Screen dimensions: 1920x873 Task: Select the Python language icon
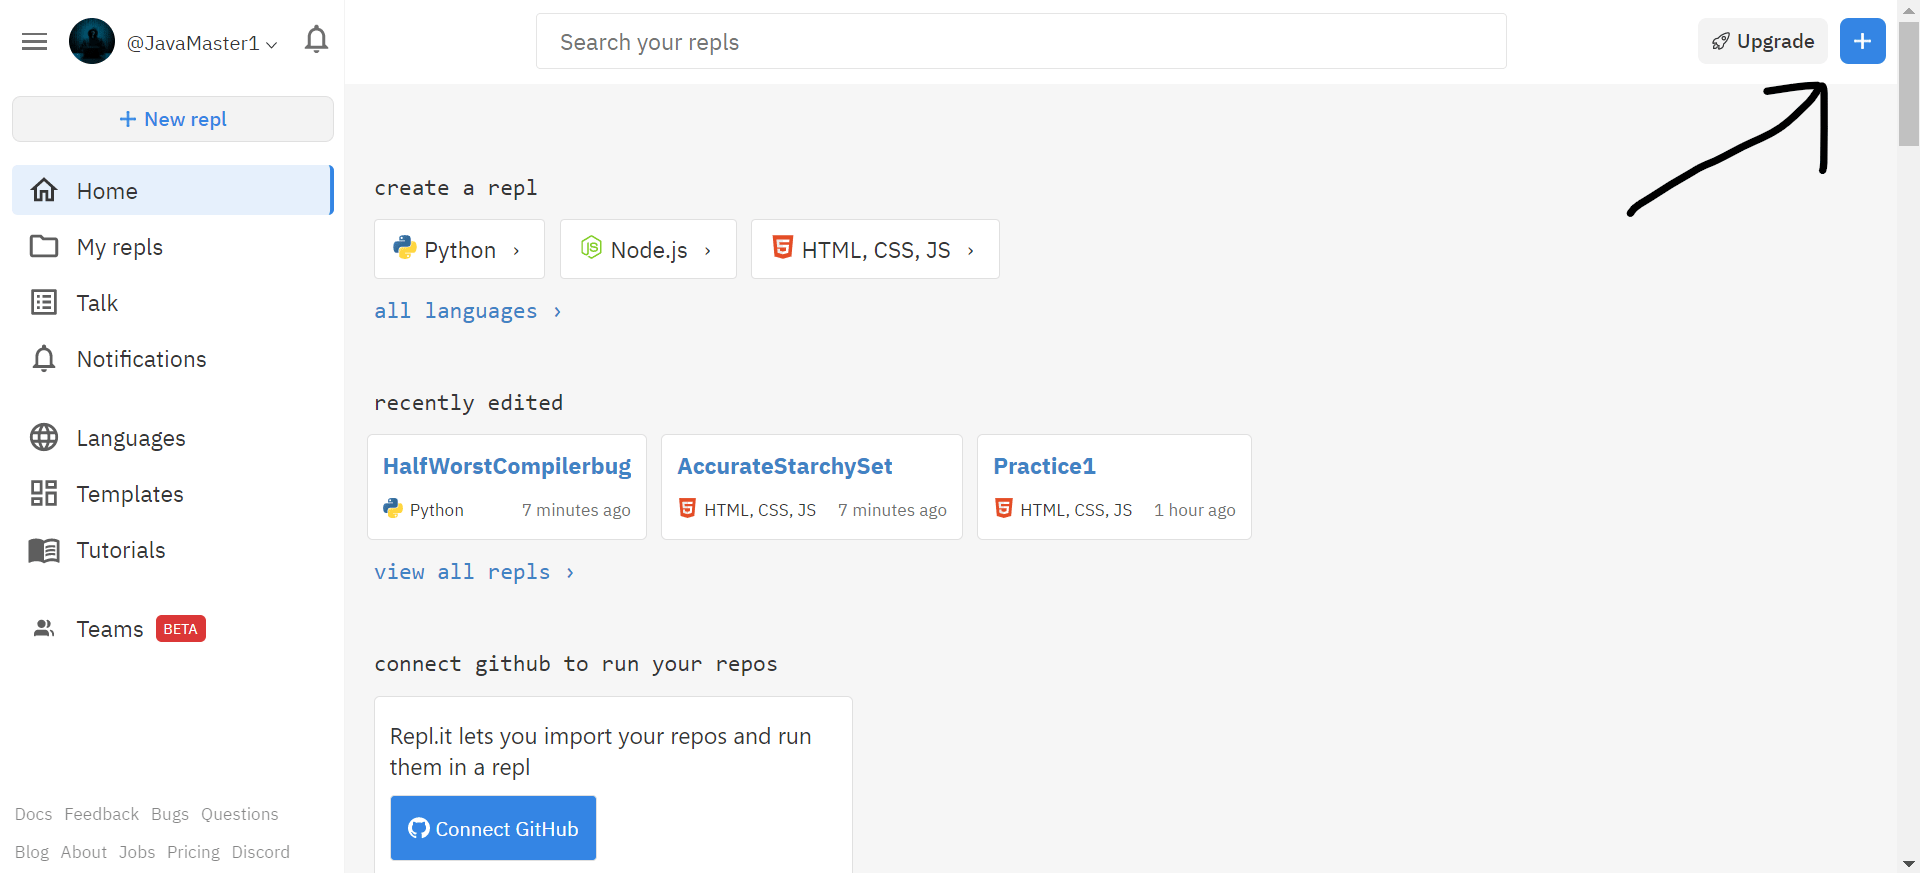point(404,247)
